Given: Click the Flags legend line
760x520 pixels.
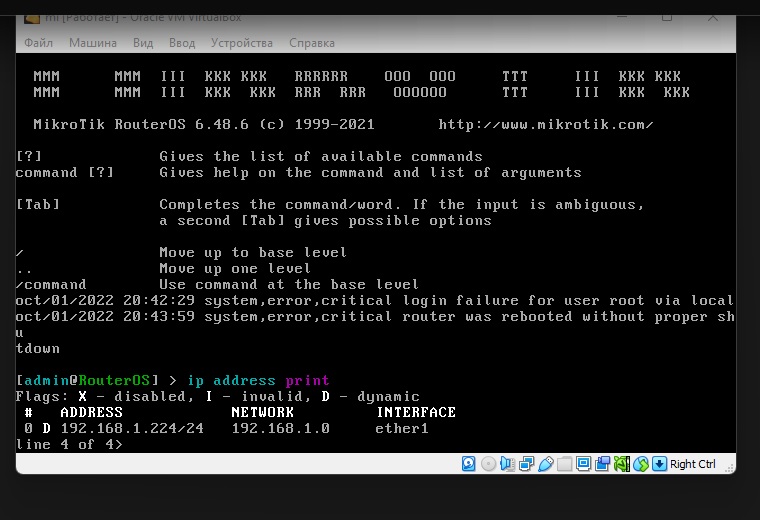Looking at the screenshot, I should [217, 396].
